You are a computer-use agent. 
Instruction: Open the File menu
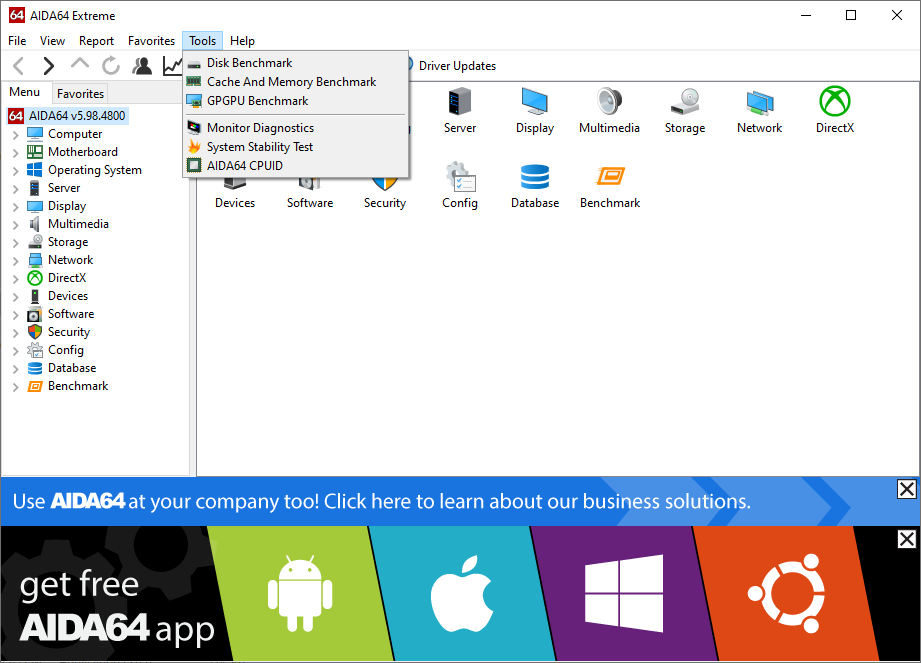tap(17, 41)
